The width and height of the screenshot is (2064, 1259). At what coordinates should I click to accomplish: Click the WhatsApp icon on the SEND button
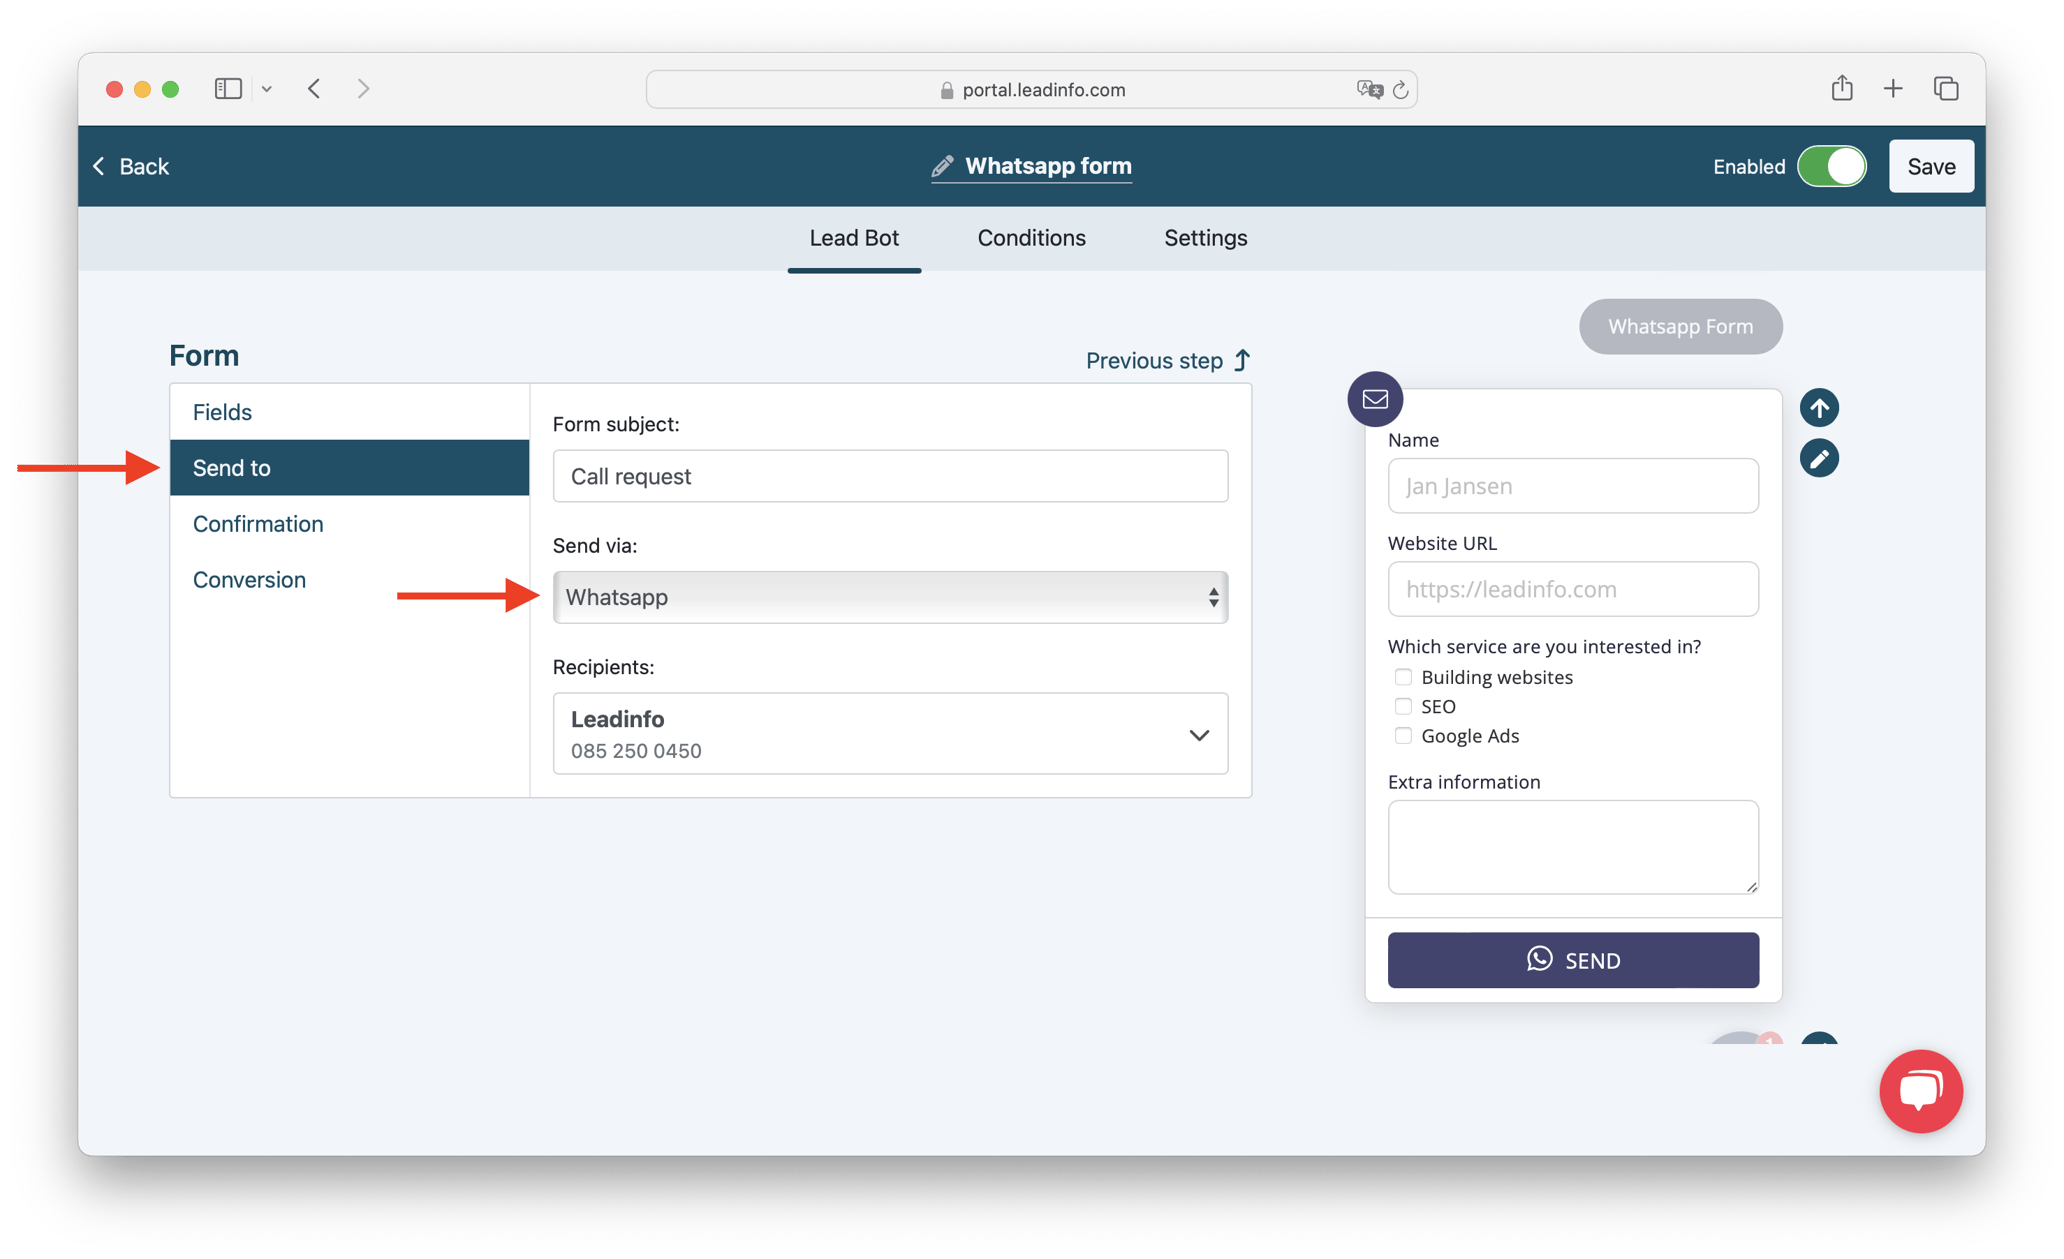tap(1539, 959)
